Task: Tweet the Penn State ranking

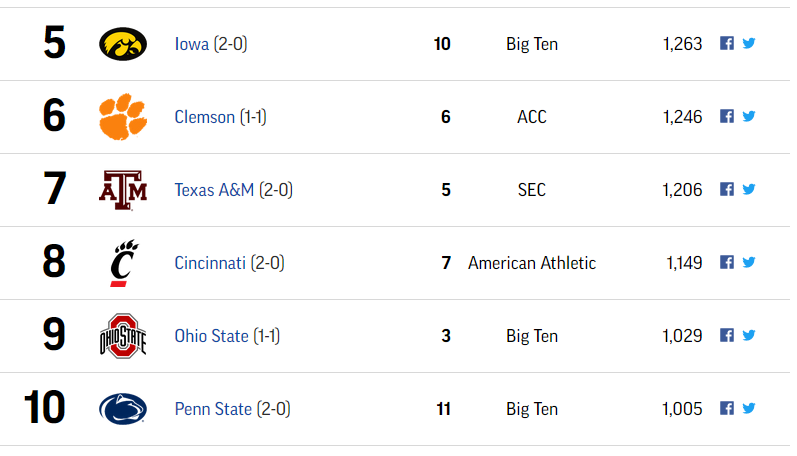Action: coord(748,408)
